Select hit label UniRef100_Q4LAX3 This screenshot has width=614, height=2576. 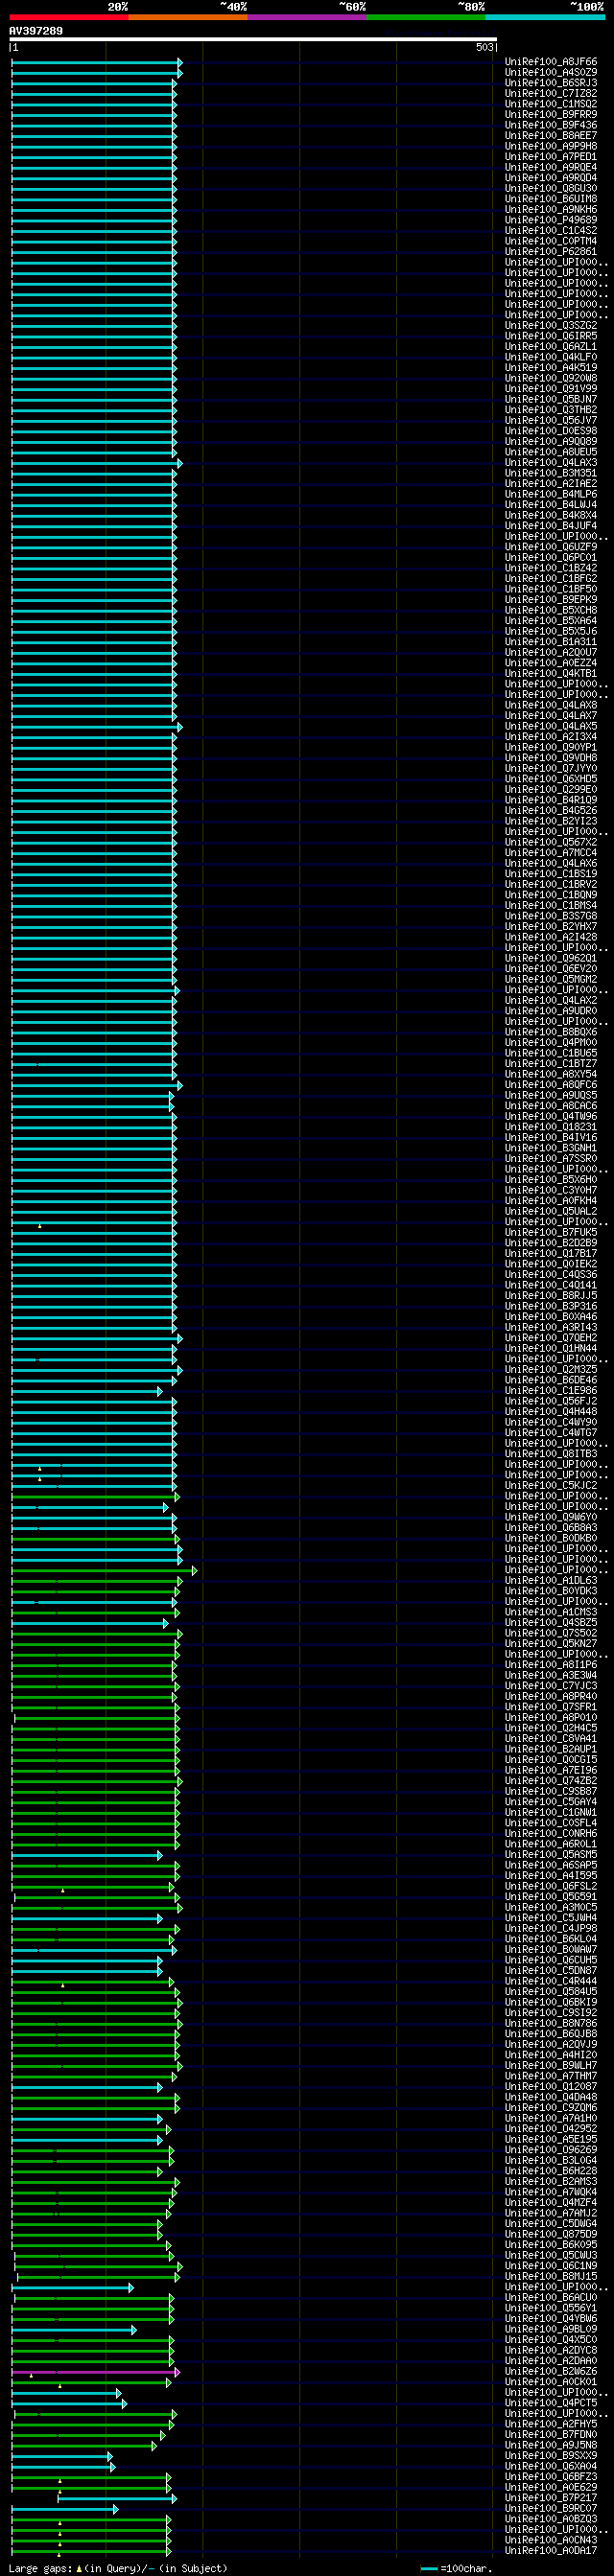551,462
